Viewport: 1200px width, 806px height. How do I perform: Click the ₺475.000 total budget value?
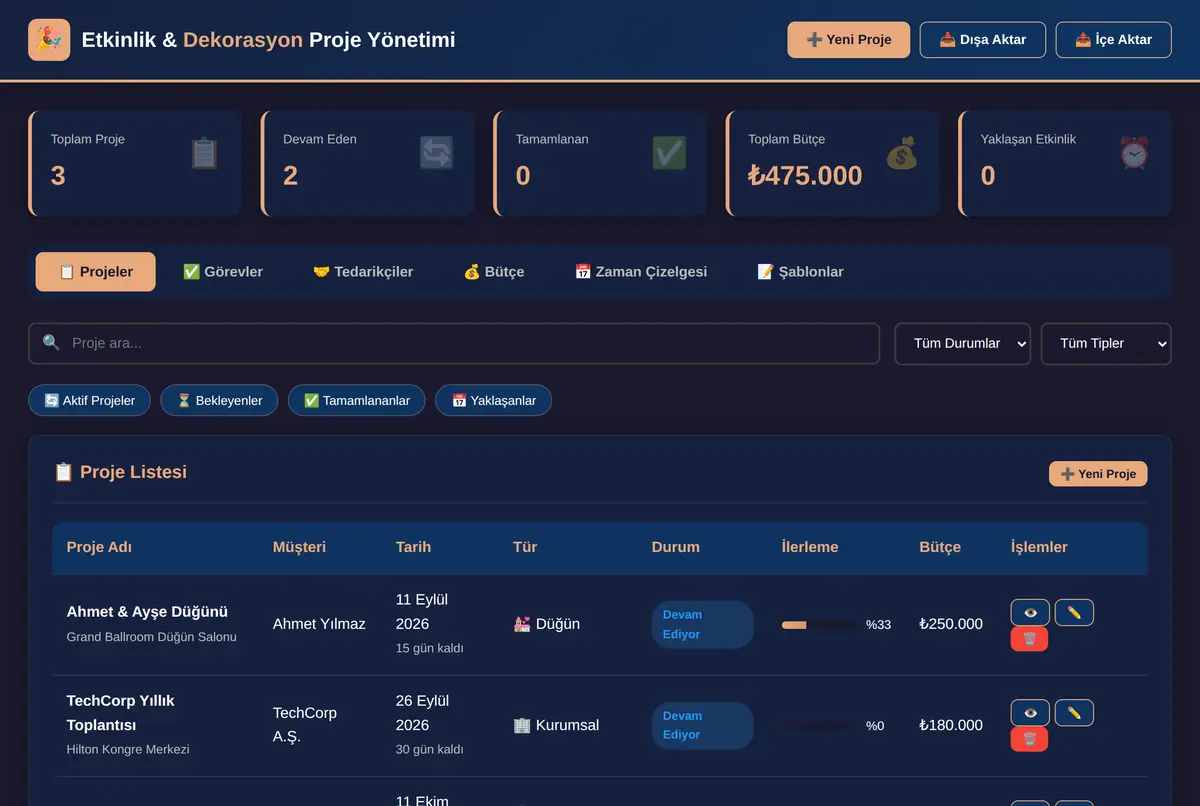805,176
